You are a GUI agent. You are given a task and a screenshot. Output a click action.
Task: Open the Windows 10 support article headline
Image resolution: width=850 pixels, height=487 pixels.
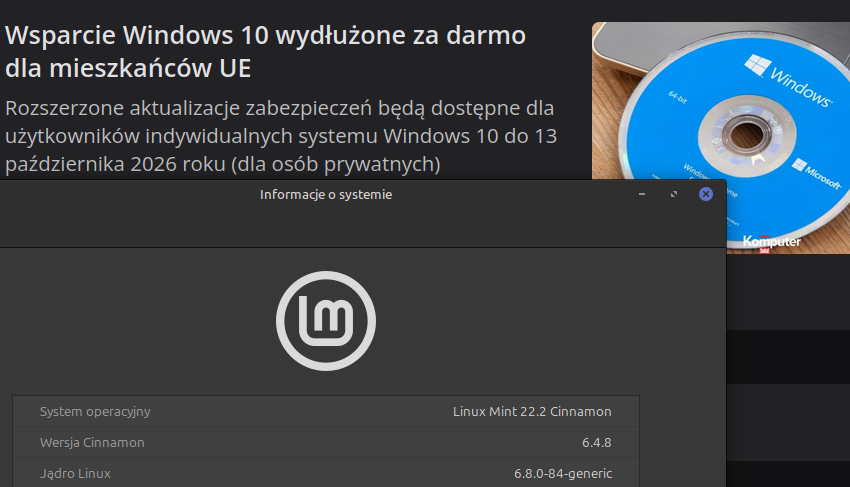tap(265, 52)
